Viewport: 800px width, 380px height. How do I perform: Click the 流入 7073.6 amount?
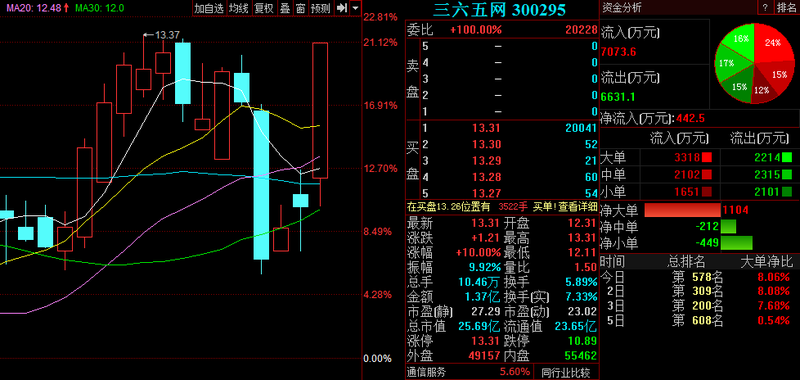point(618,52)
